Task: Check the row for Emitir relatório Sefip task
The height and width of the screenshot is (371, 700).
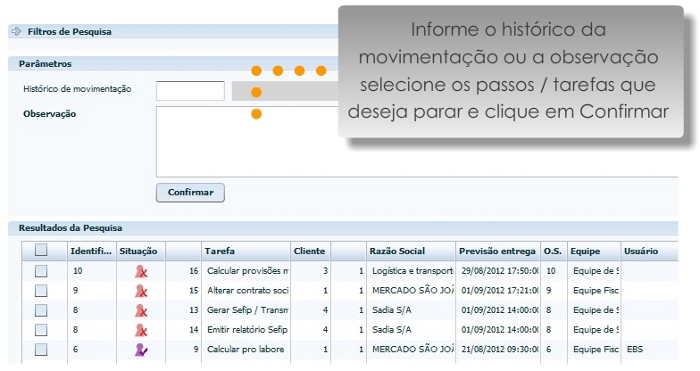Action: (x=41, y=330)
